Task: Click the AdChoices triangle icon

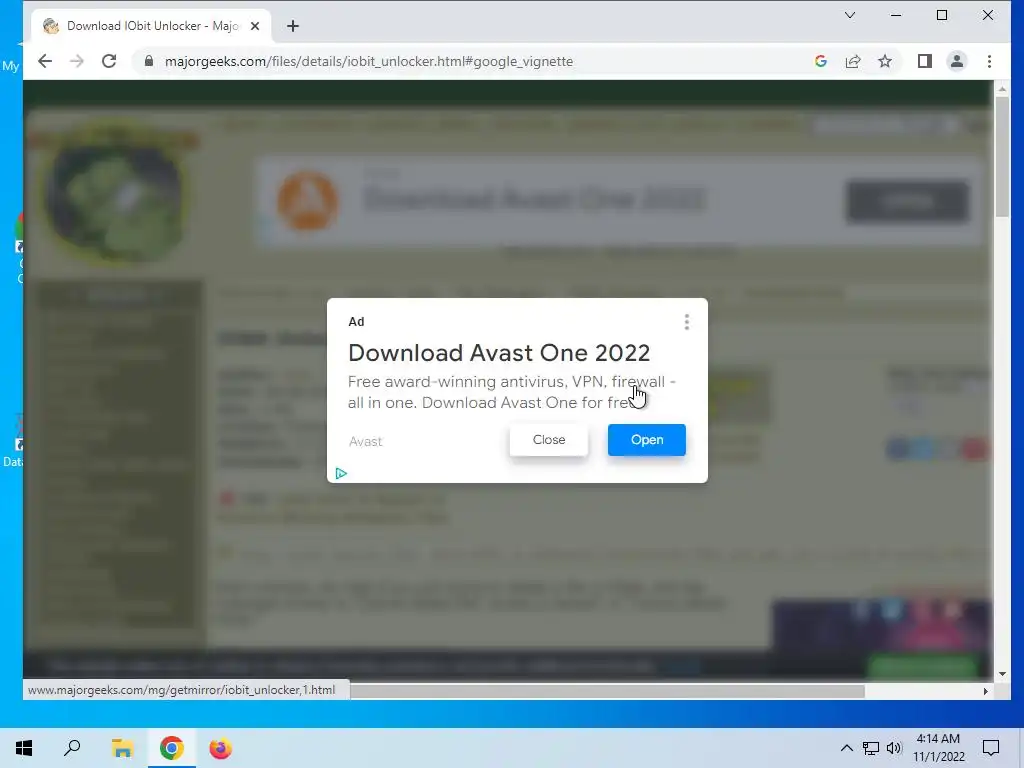Action: pos(341,473)
